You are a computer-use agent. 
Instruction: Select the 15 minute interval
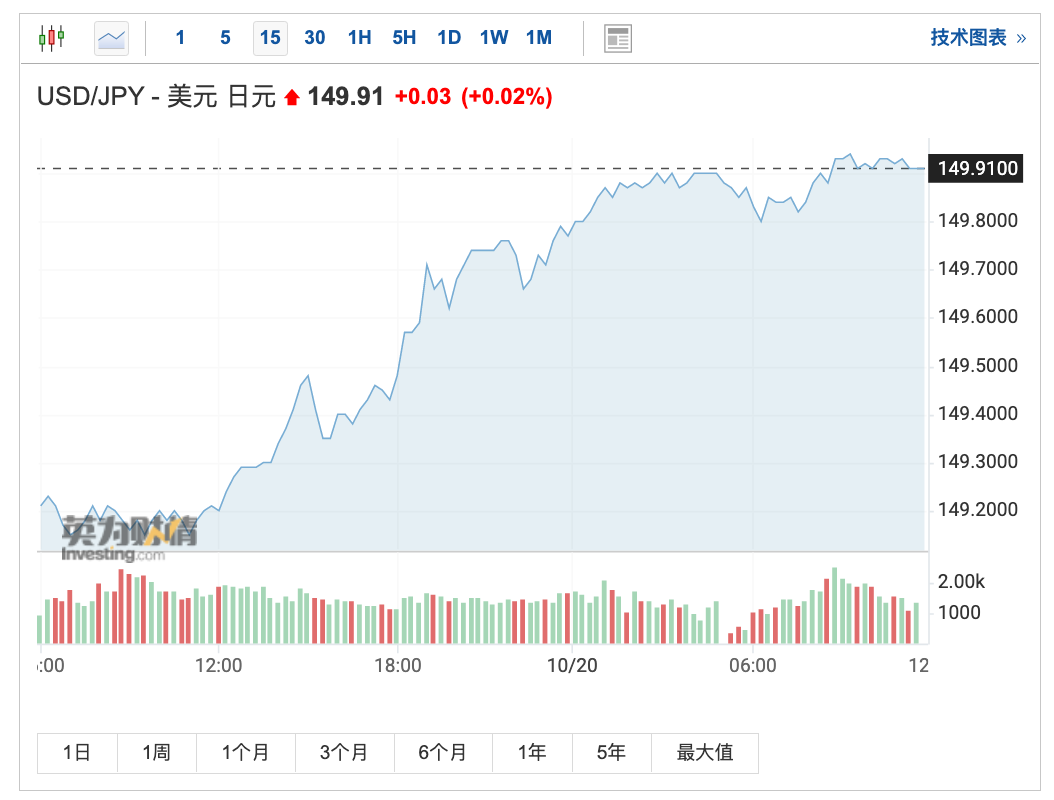coord(270,38)
